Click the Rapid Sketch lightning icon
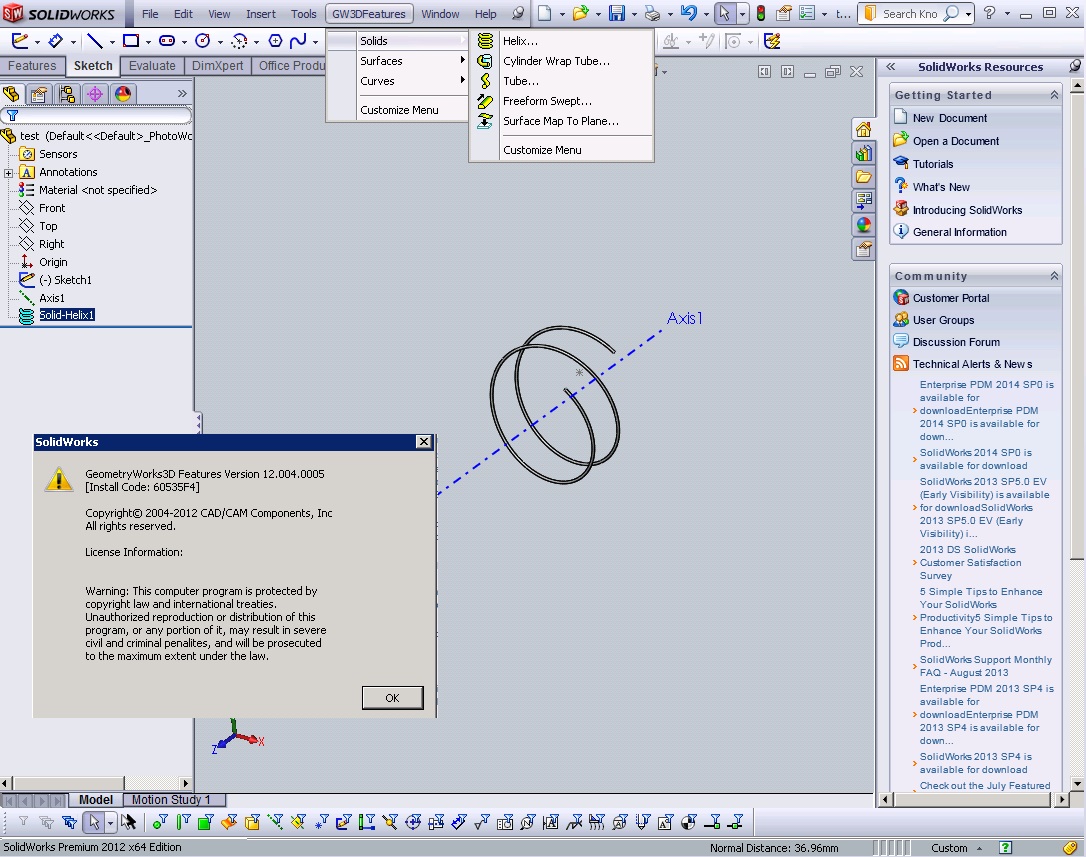Screen dimensions: 1086x857 coord(772,42)
